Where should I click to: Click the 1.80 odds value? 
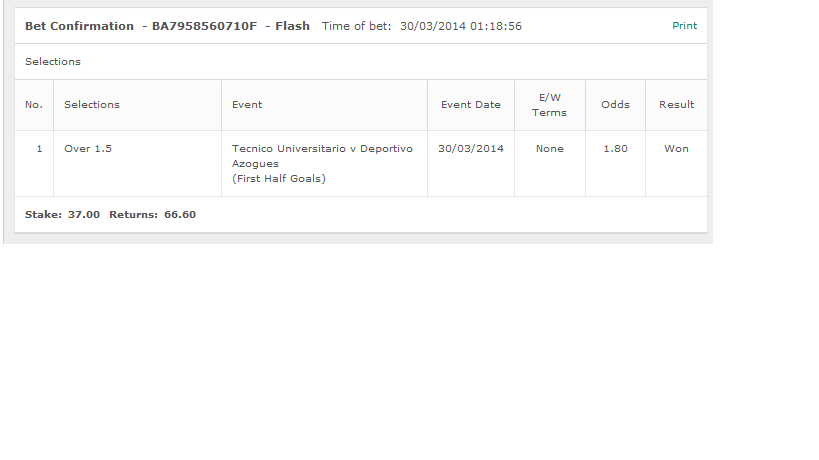pyautogui.click(x=615, y=148)
